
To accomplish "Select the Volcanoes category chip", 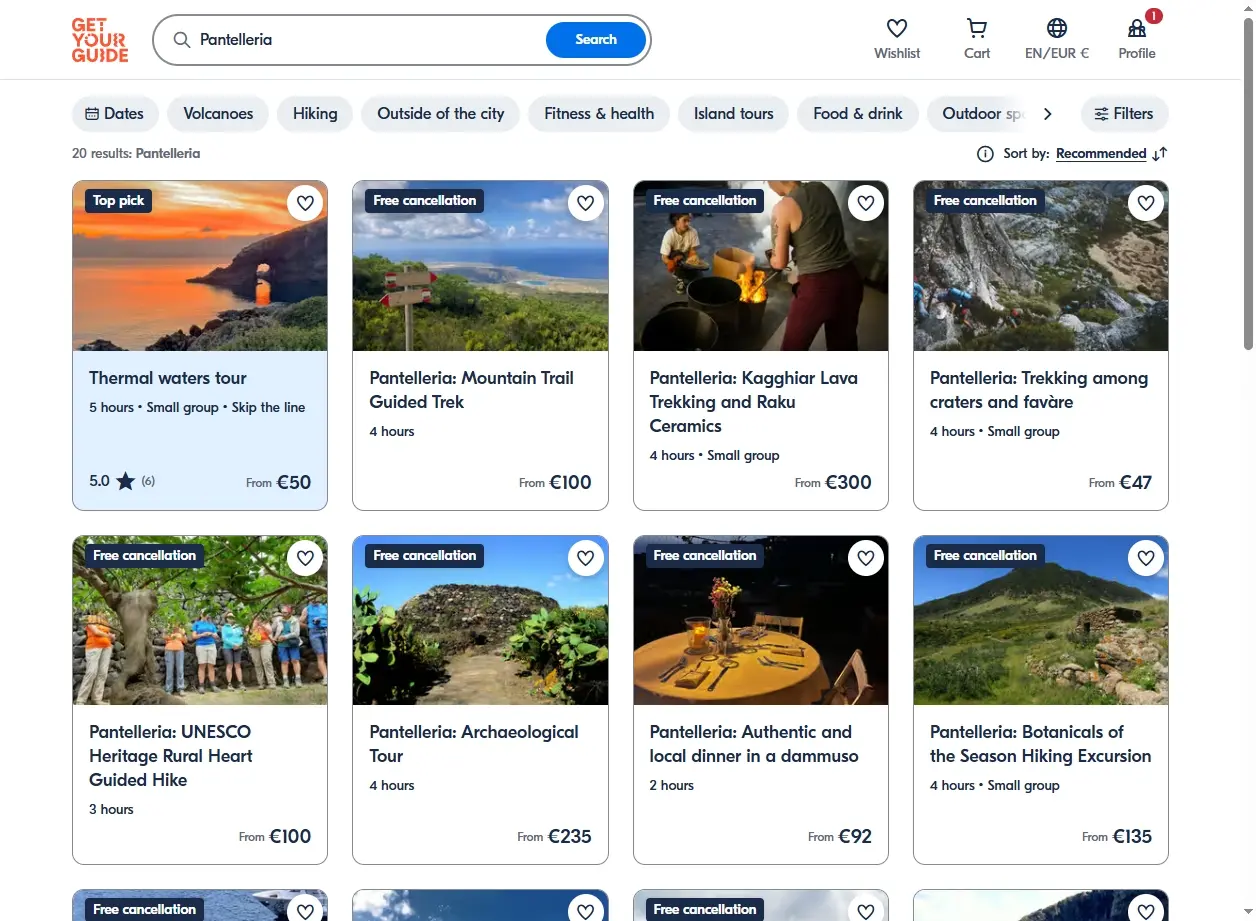I will (218, 114).
